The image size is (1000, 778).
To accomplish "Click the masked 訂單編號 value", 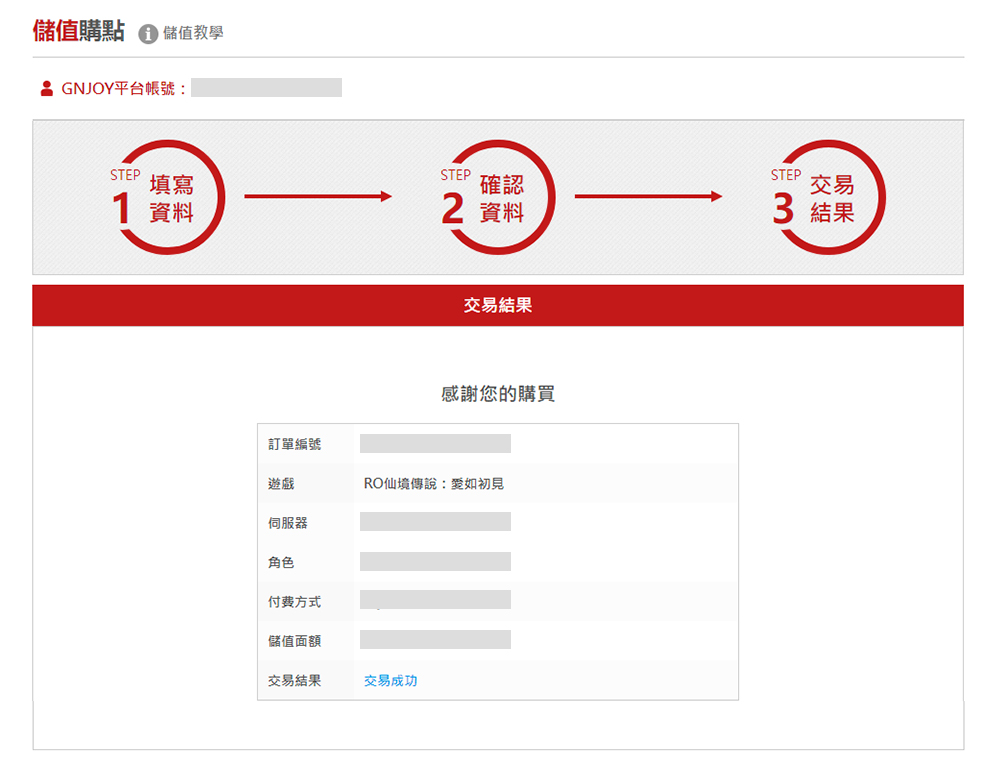I will [x=435, y=444].
